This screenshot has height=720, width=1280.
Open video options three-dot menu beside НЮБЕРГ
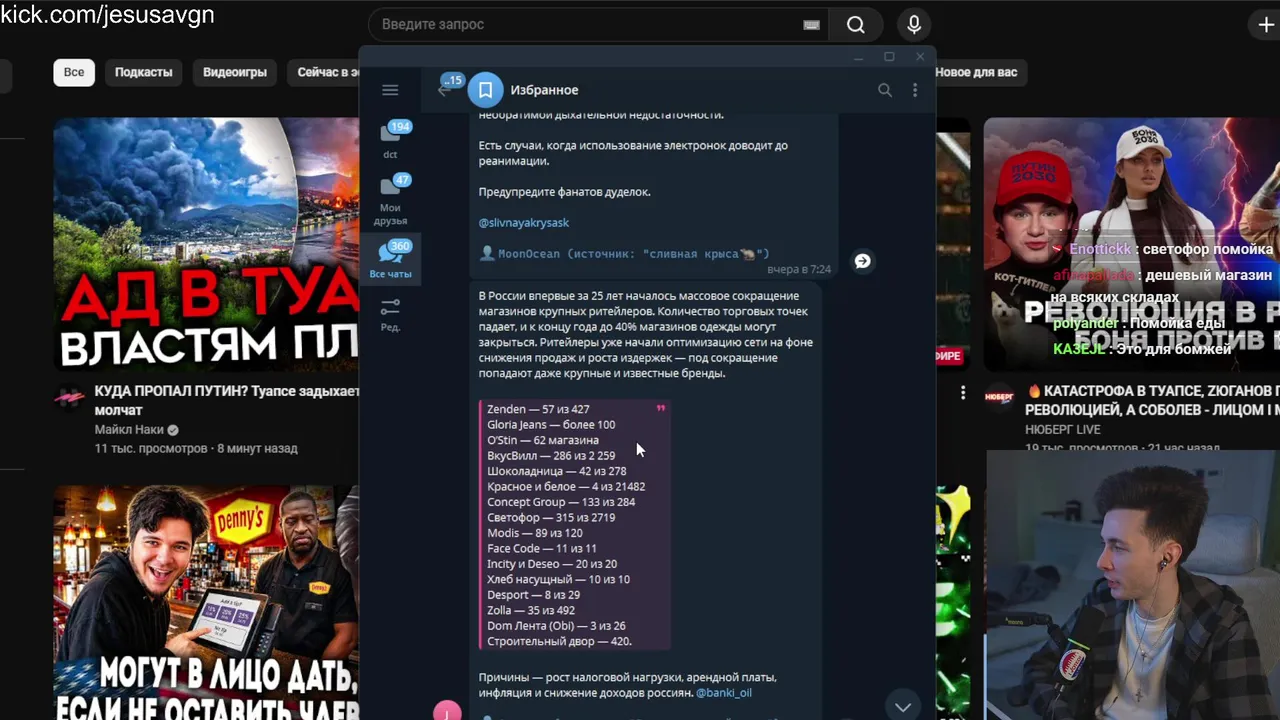coord(963,392)
